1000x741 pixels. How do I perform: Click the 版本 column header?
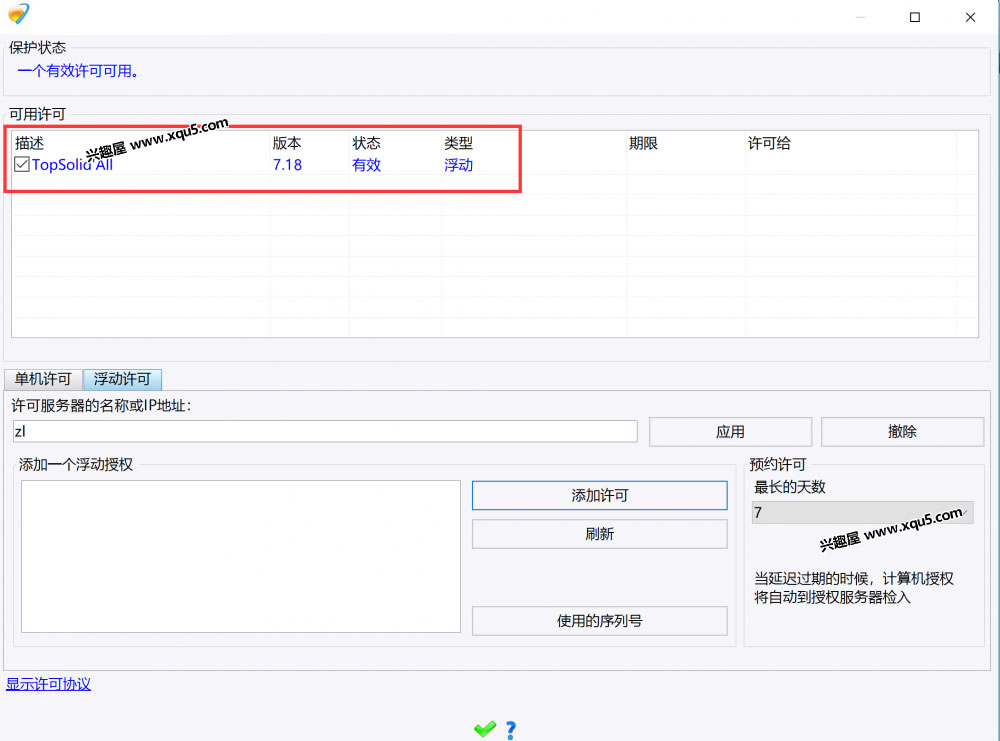pos(287,143)
